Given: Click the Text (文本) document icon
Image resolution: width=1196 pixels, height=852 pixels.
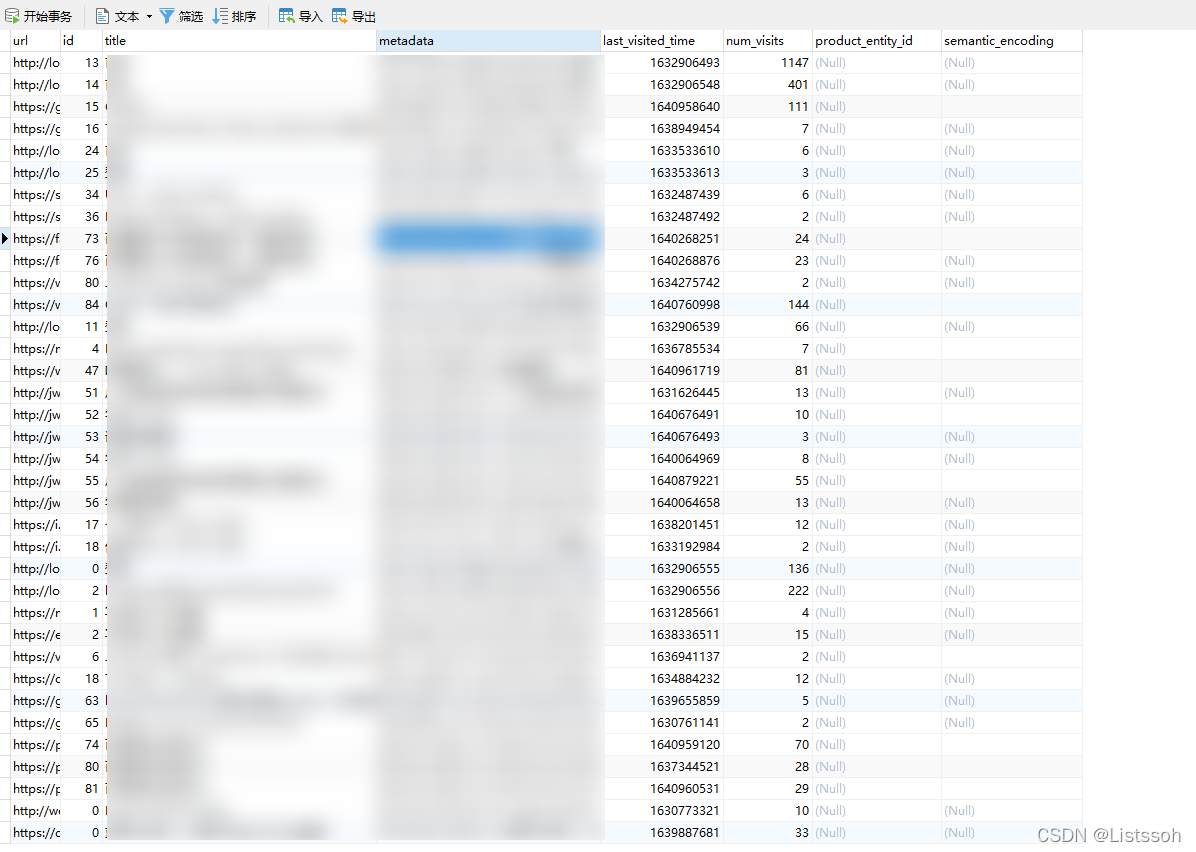Looking at the screenshot, I should (102, 16).
